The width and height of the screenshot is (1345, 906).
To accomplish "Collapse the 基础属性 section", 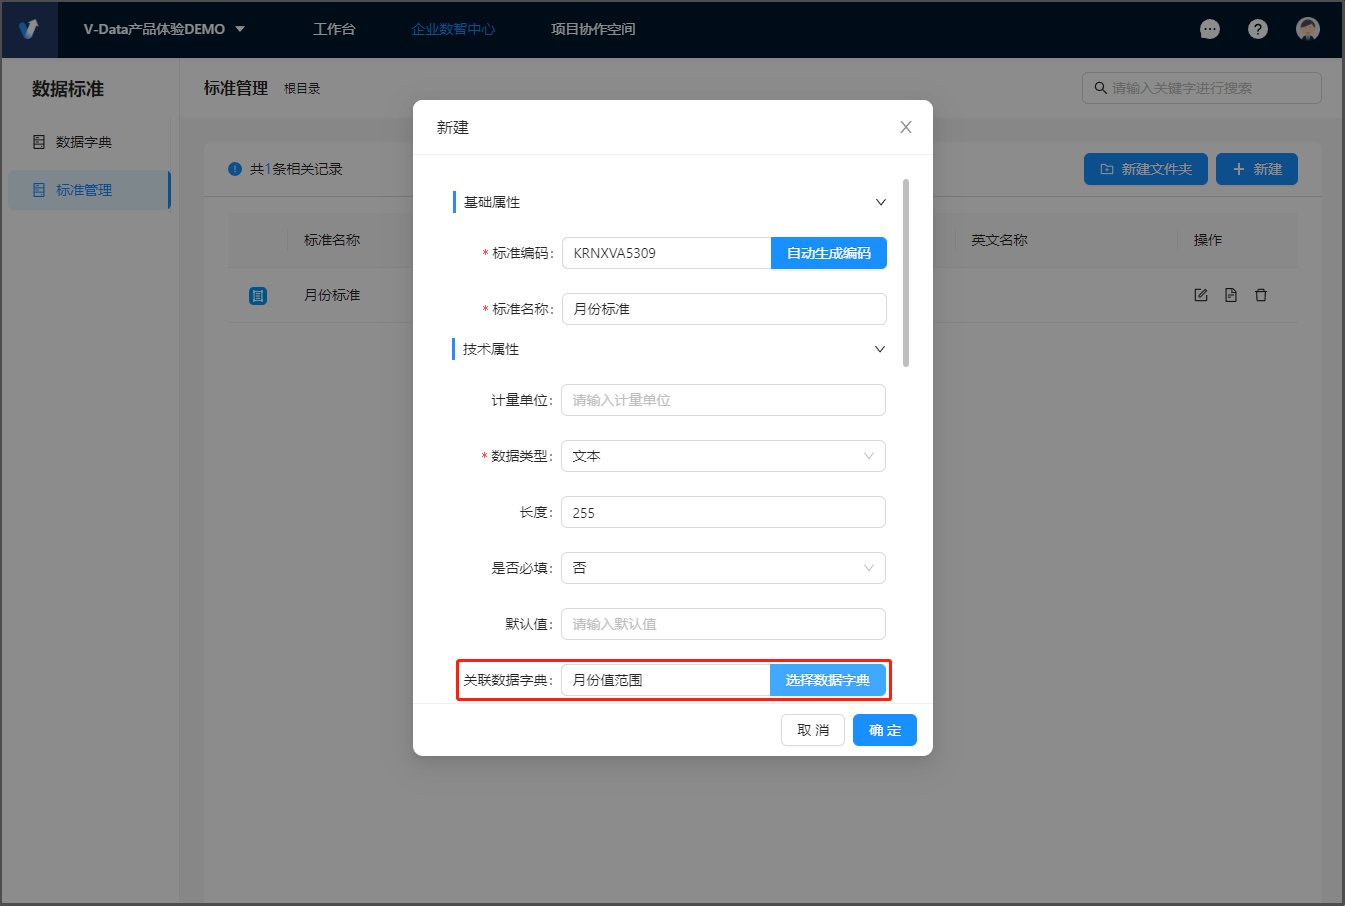I will tap(881, 202).
